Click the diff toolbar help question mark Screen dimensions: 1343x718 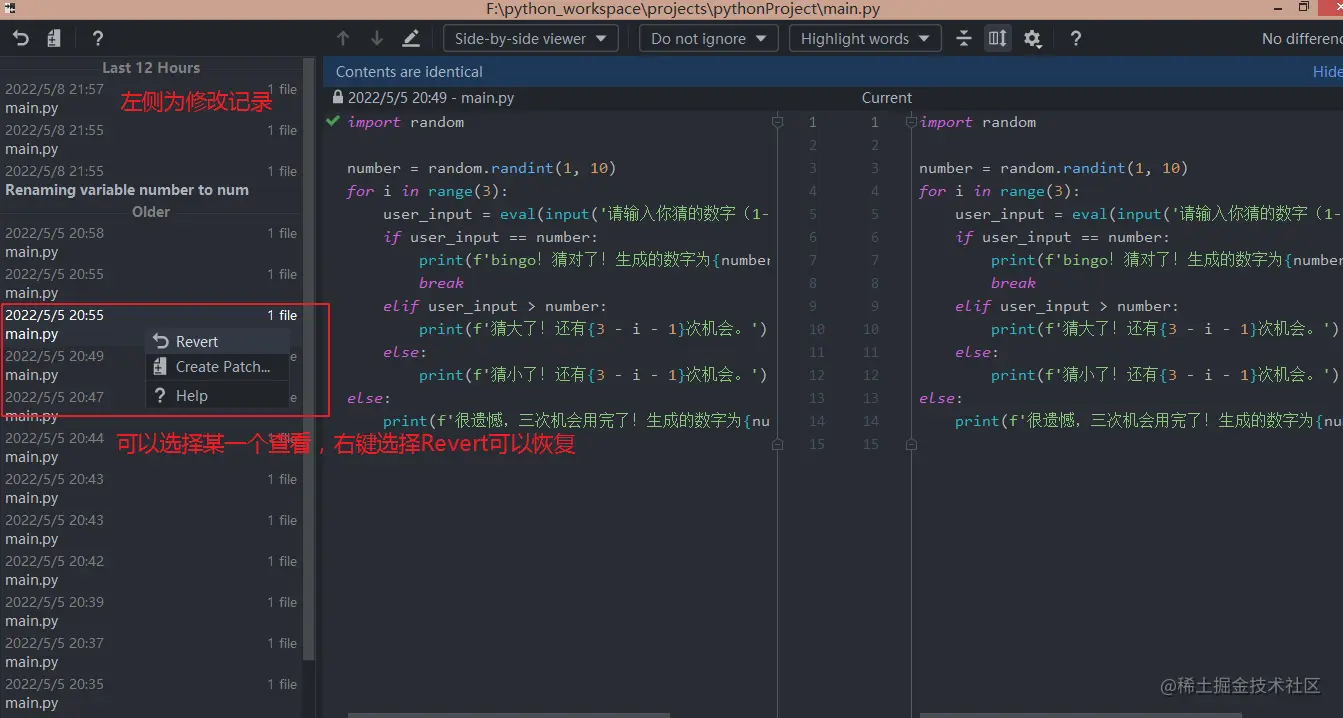(1075, 38)
